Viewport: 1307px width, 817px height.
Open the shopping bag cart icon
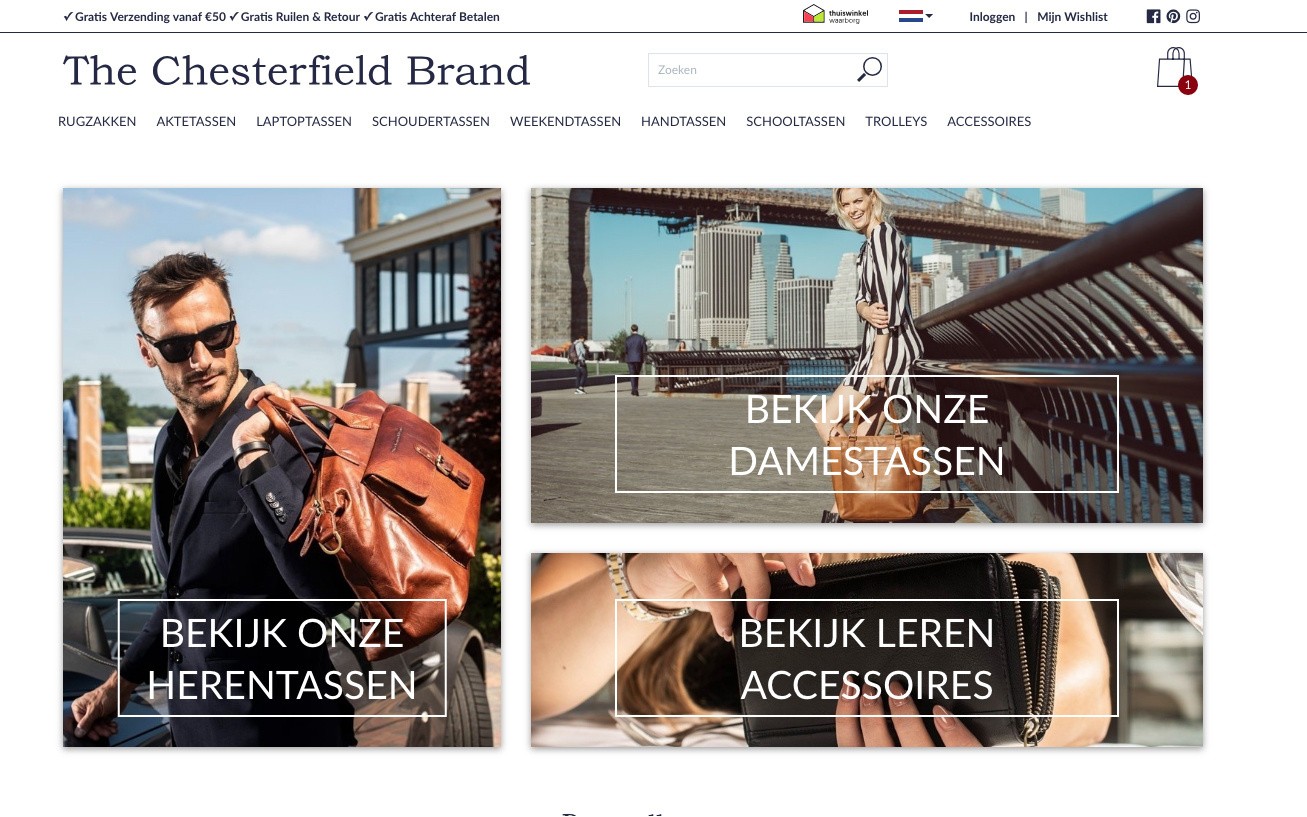pos(1175,68)
